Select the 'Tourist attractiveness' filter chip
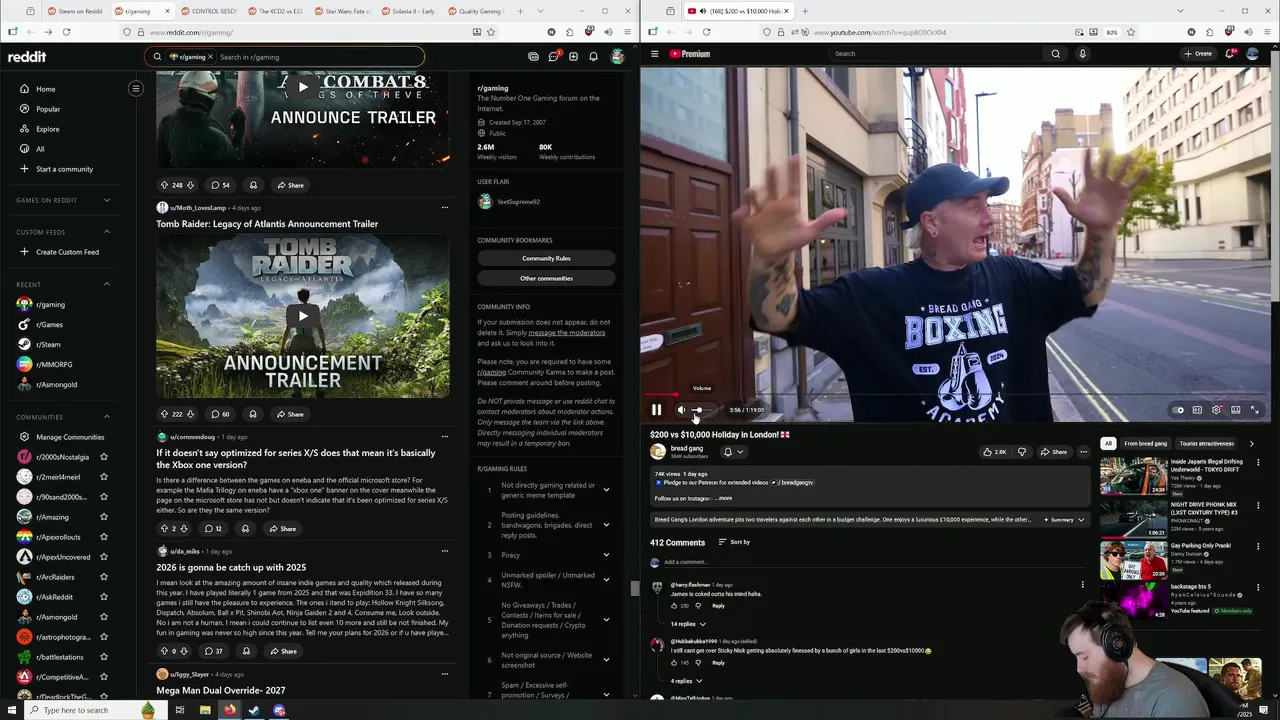The image size is (1280, 720). coord(1206,443)
